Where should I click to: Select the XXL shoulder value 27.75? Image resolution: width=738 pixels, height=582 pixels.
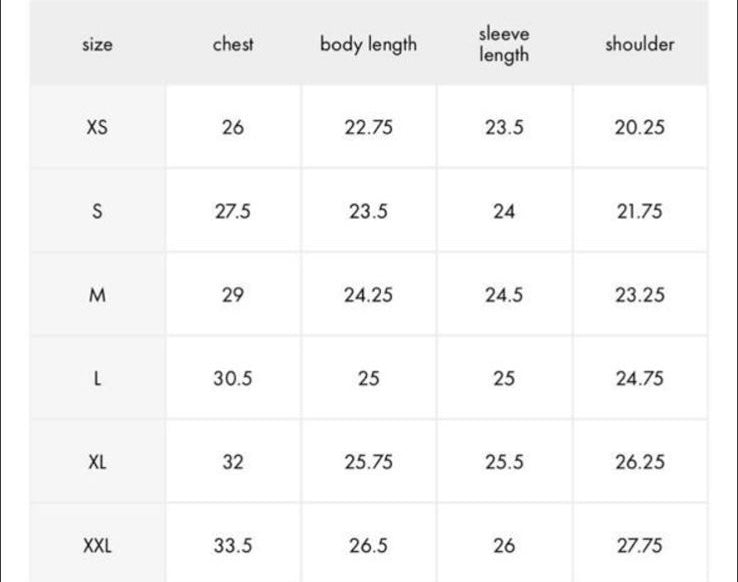click(x=640, y=546)
